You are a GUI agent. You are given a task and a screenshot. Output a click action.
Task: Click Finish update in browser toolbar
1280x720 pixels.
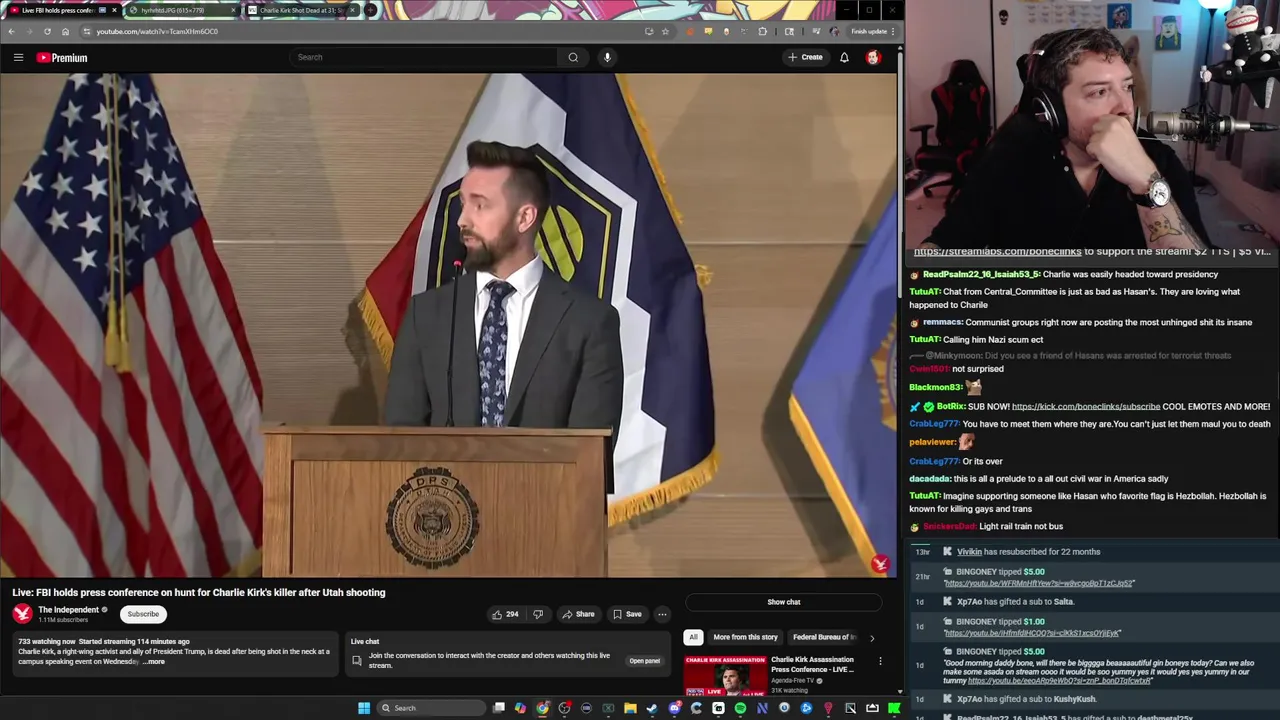872,31
